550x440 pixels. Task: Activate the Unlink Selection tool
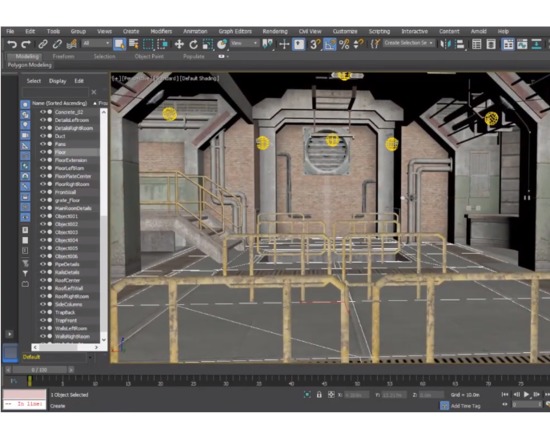click(x=57, y=44)
